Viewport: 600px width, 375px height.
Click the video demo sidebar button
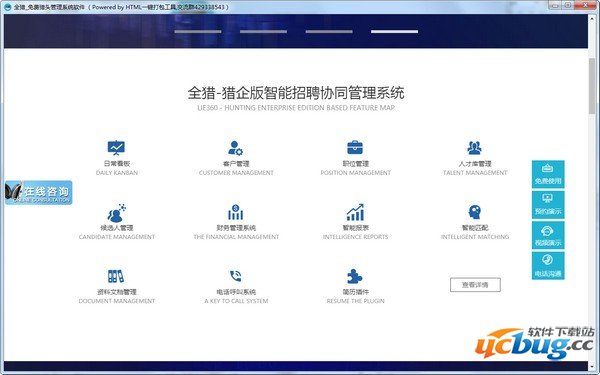pyautogui.click(x=548, y=236)
